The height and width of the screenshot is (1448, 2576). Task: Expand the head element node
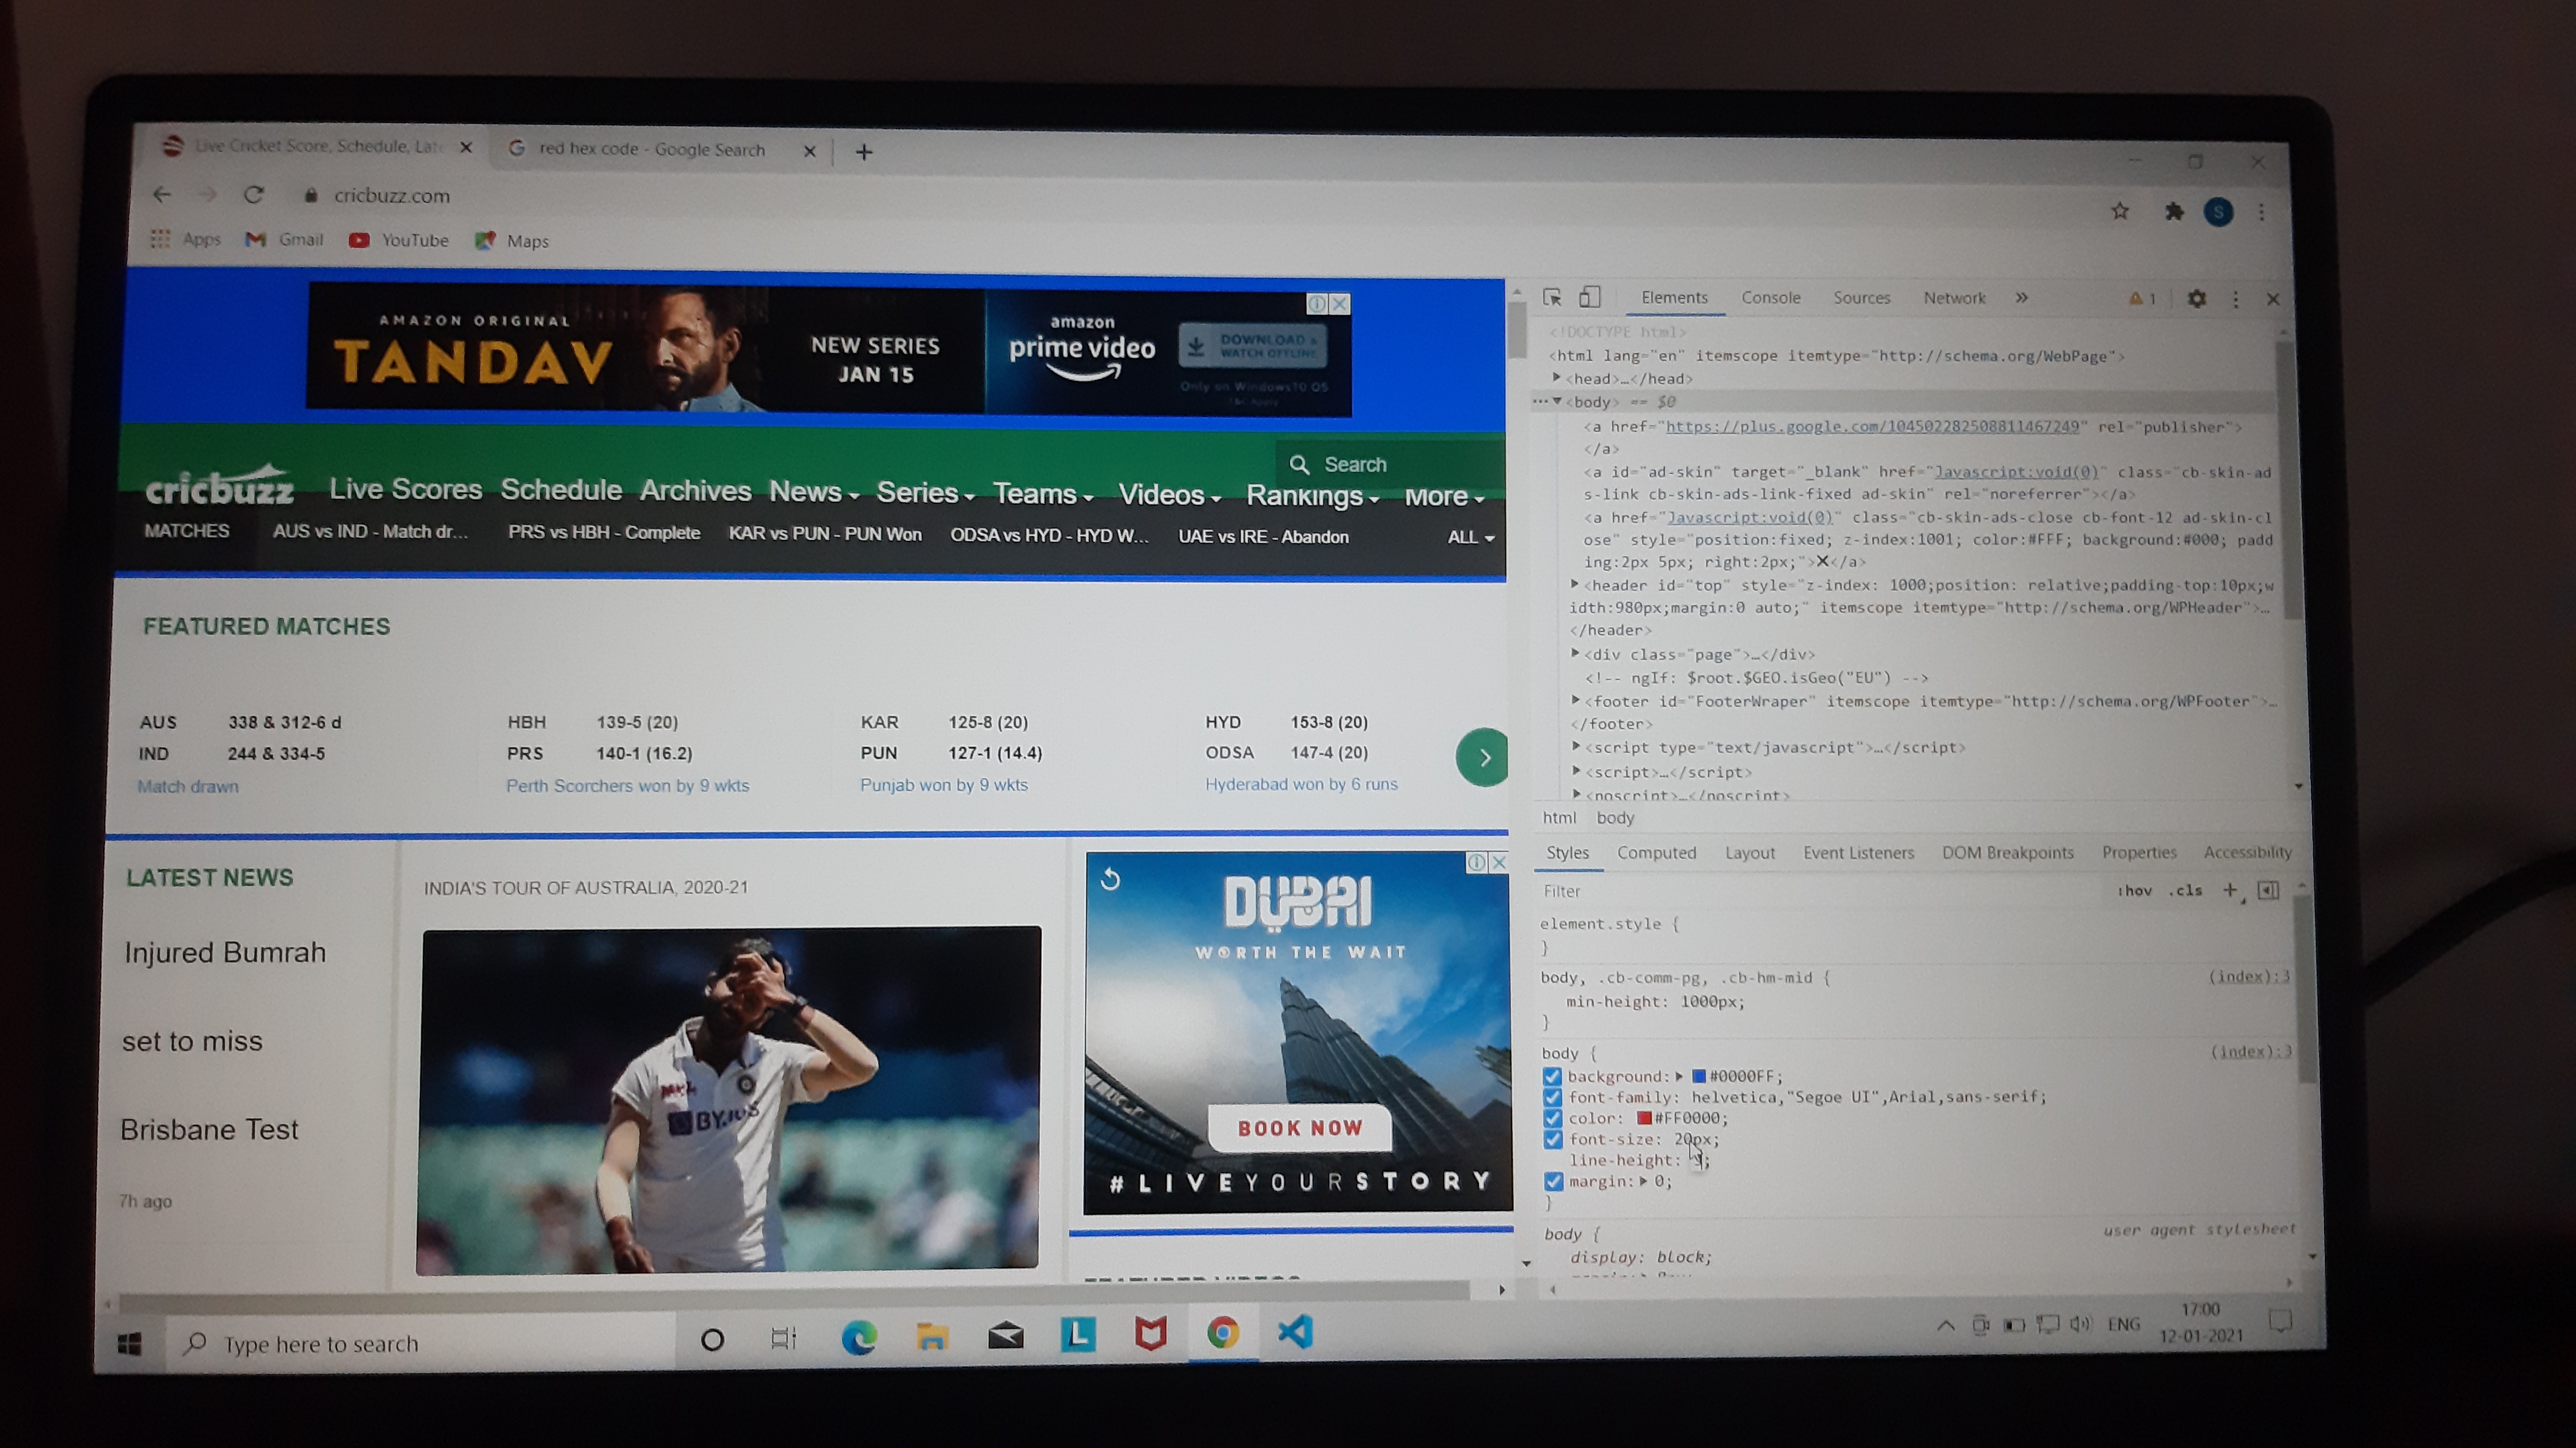1557,378
